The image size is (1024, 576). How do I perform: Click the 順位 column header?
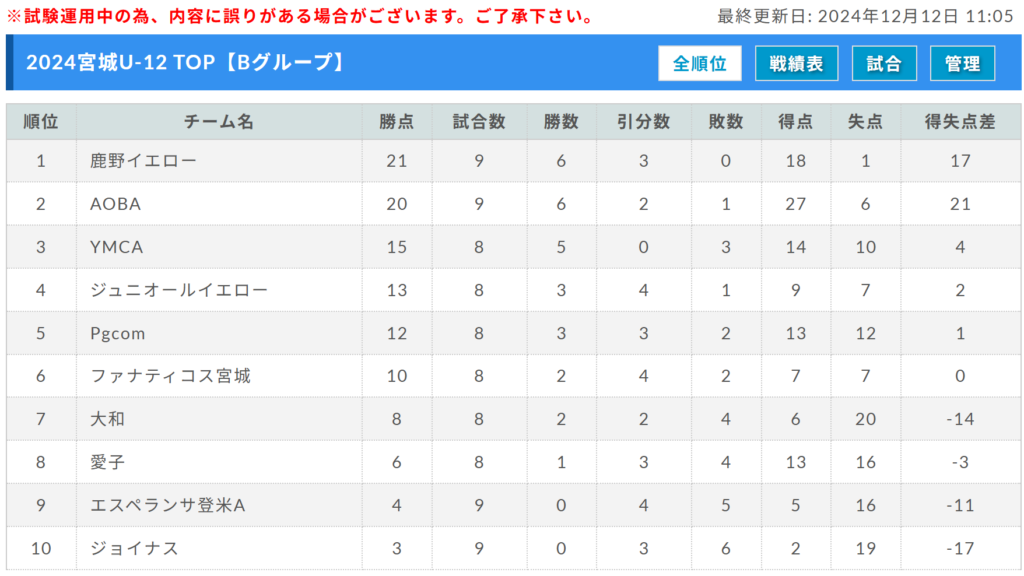coord(41,122)
